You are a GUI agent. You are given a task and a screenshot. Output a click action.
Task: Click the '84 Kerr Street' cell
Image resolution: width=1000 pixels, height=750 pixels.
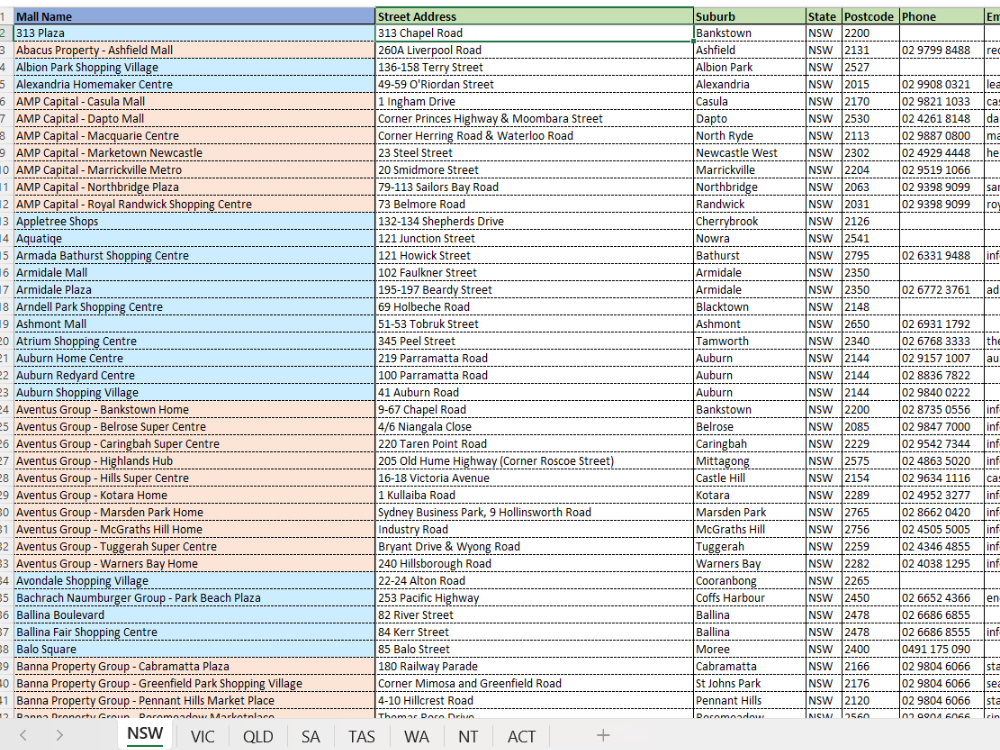coord(534,632)
